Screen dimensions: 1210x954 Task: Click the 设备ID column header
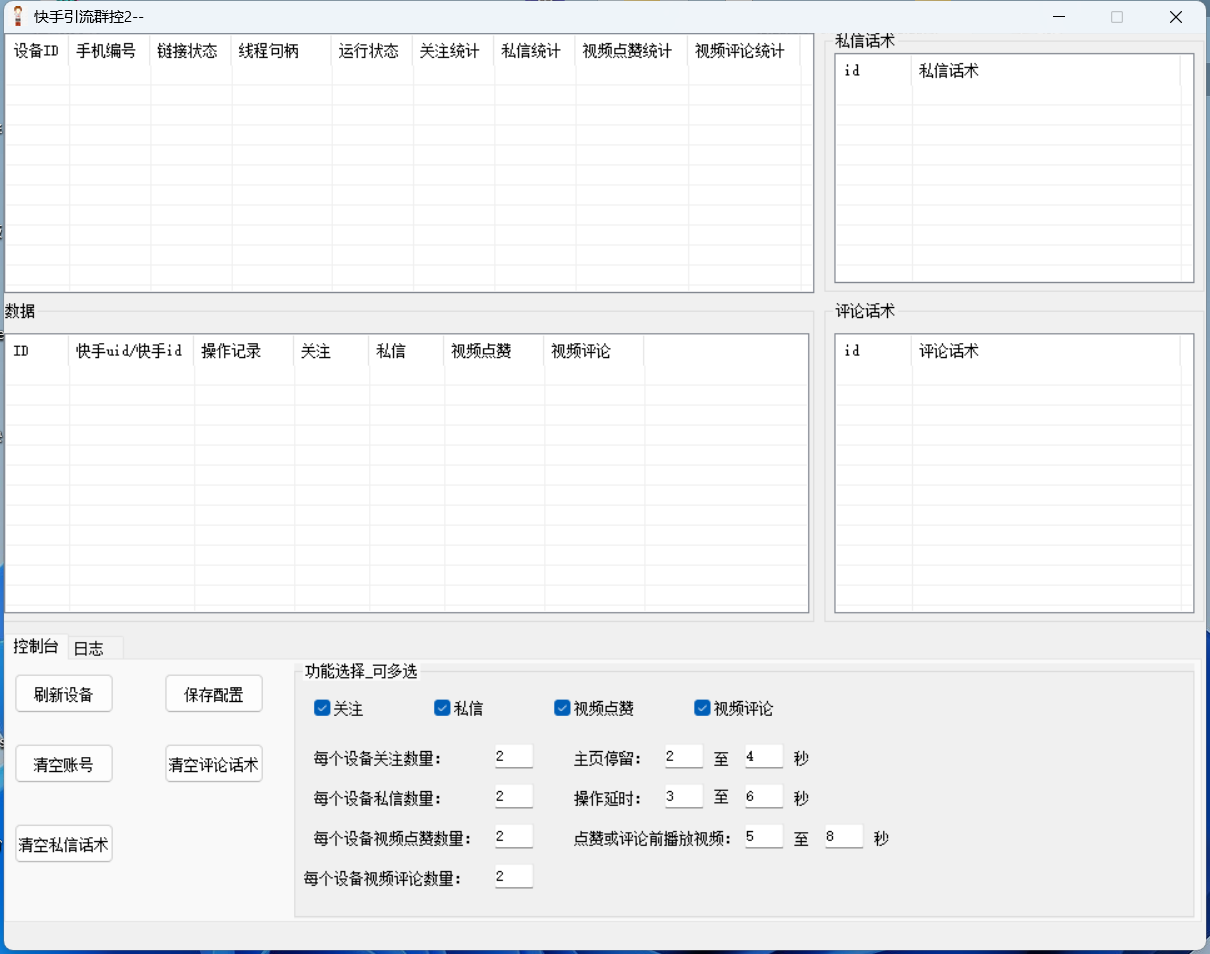pos(37,51)
